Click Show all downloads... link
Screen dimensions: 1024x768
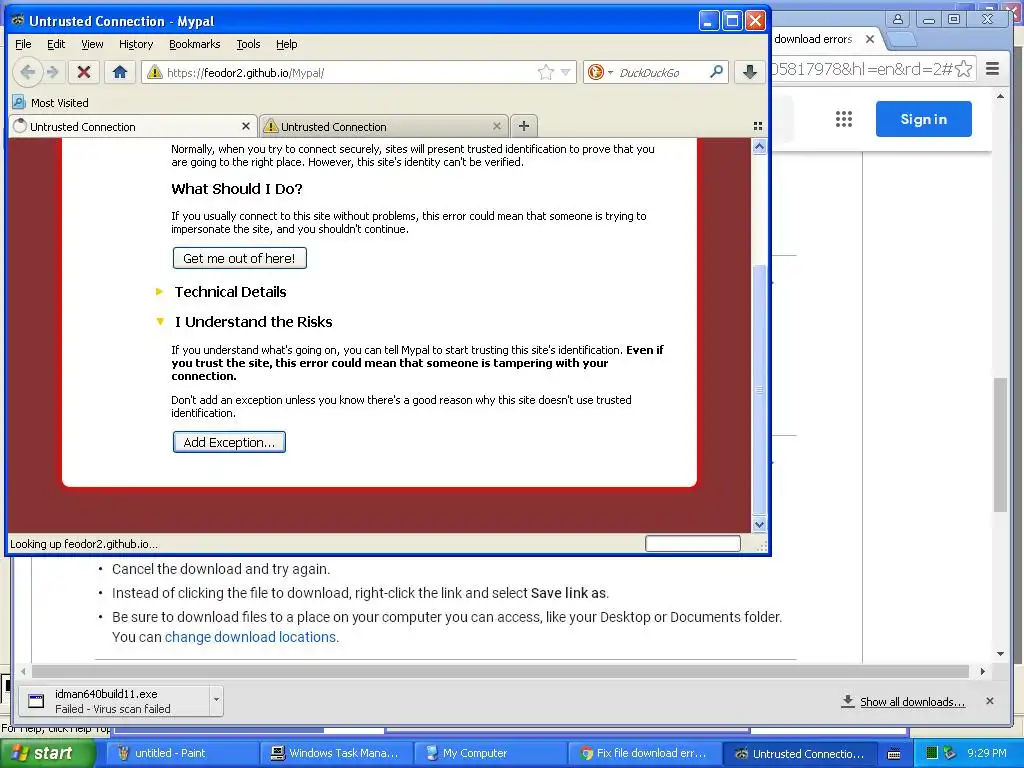click(x=912, y=701)
